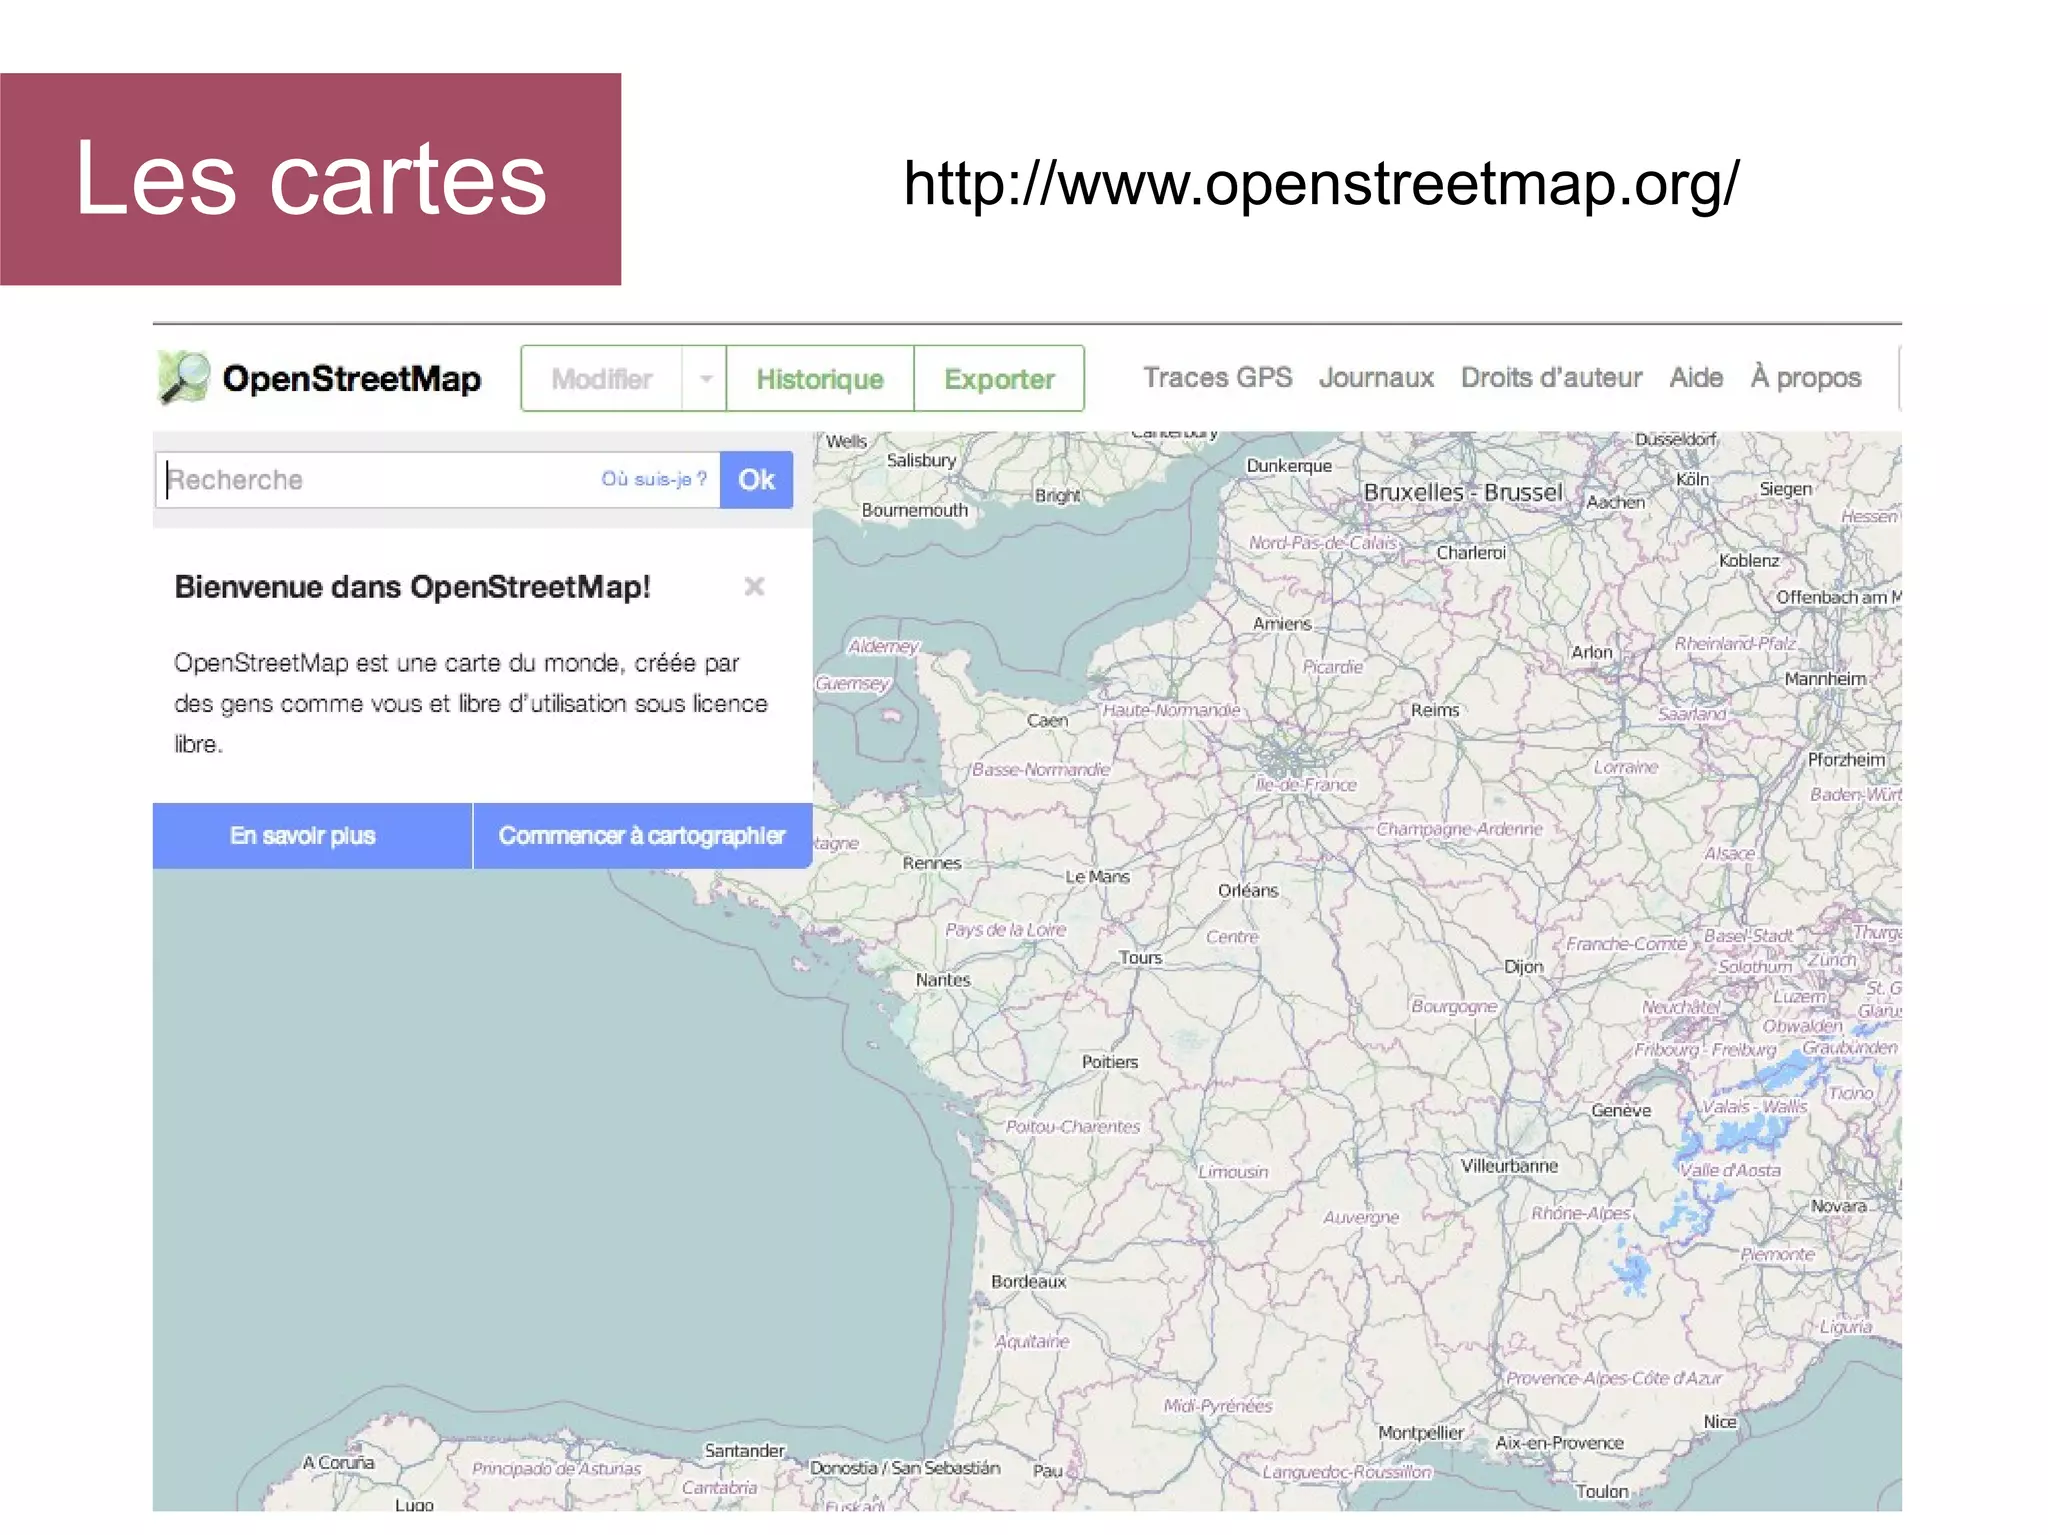Click the Auvergne region label
Image resolution: width=2048 pixels, height=1535 pixels.
[x=1361, y=1217]
